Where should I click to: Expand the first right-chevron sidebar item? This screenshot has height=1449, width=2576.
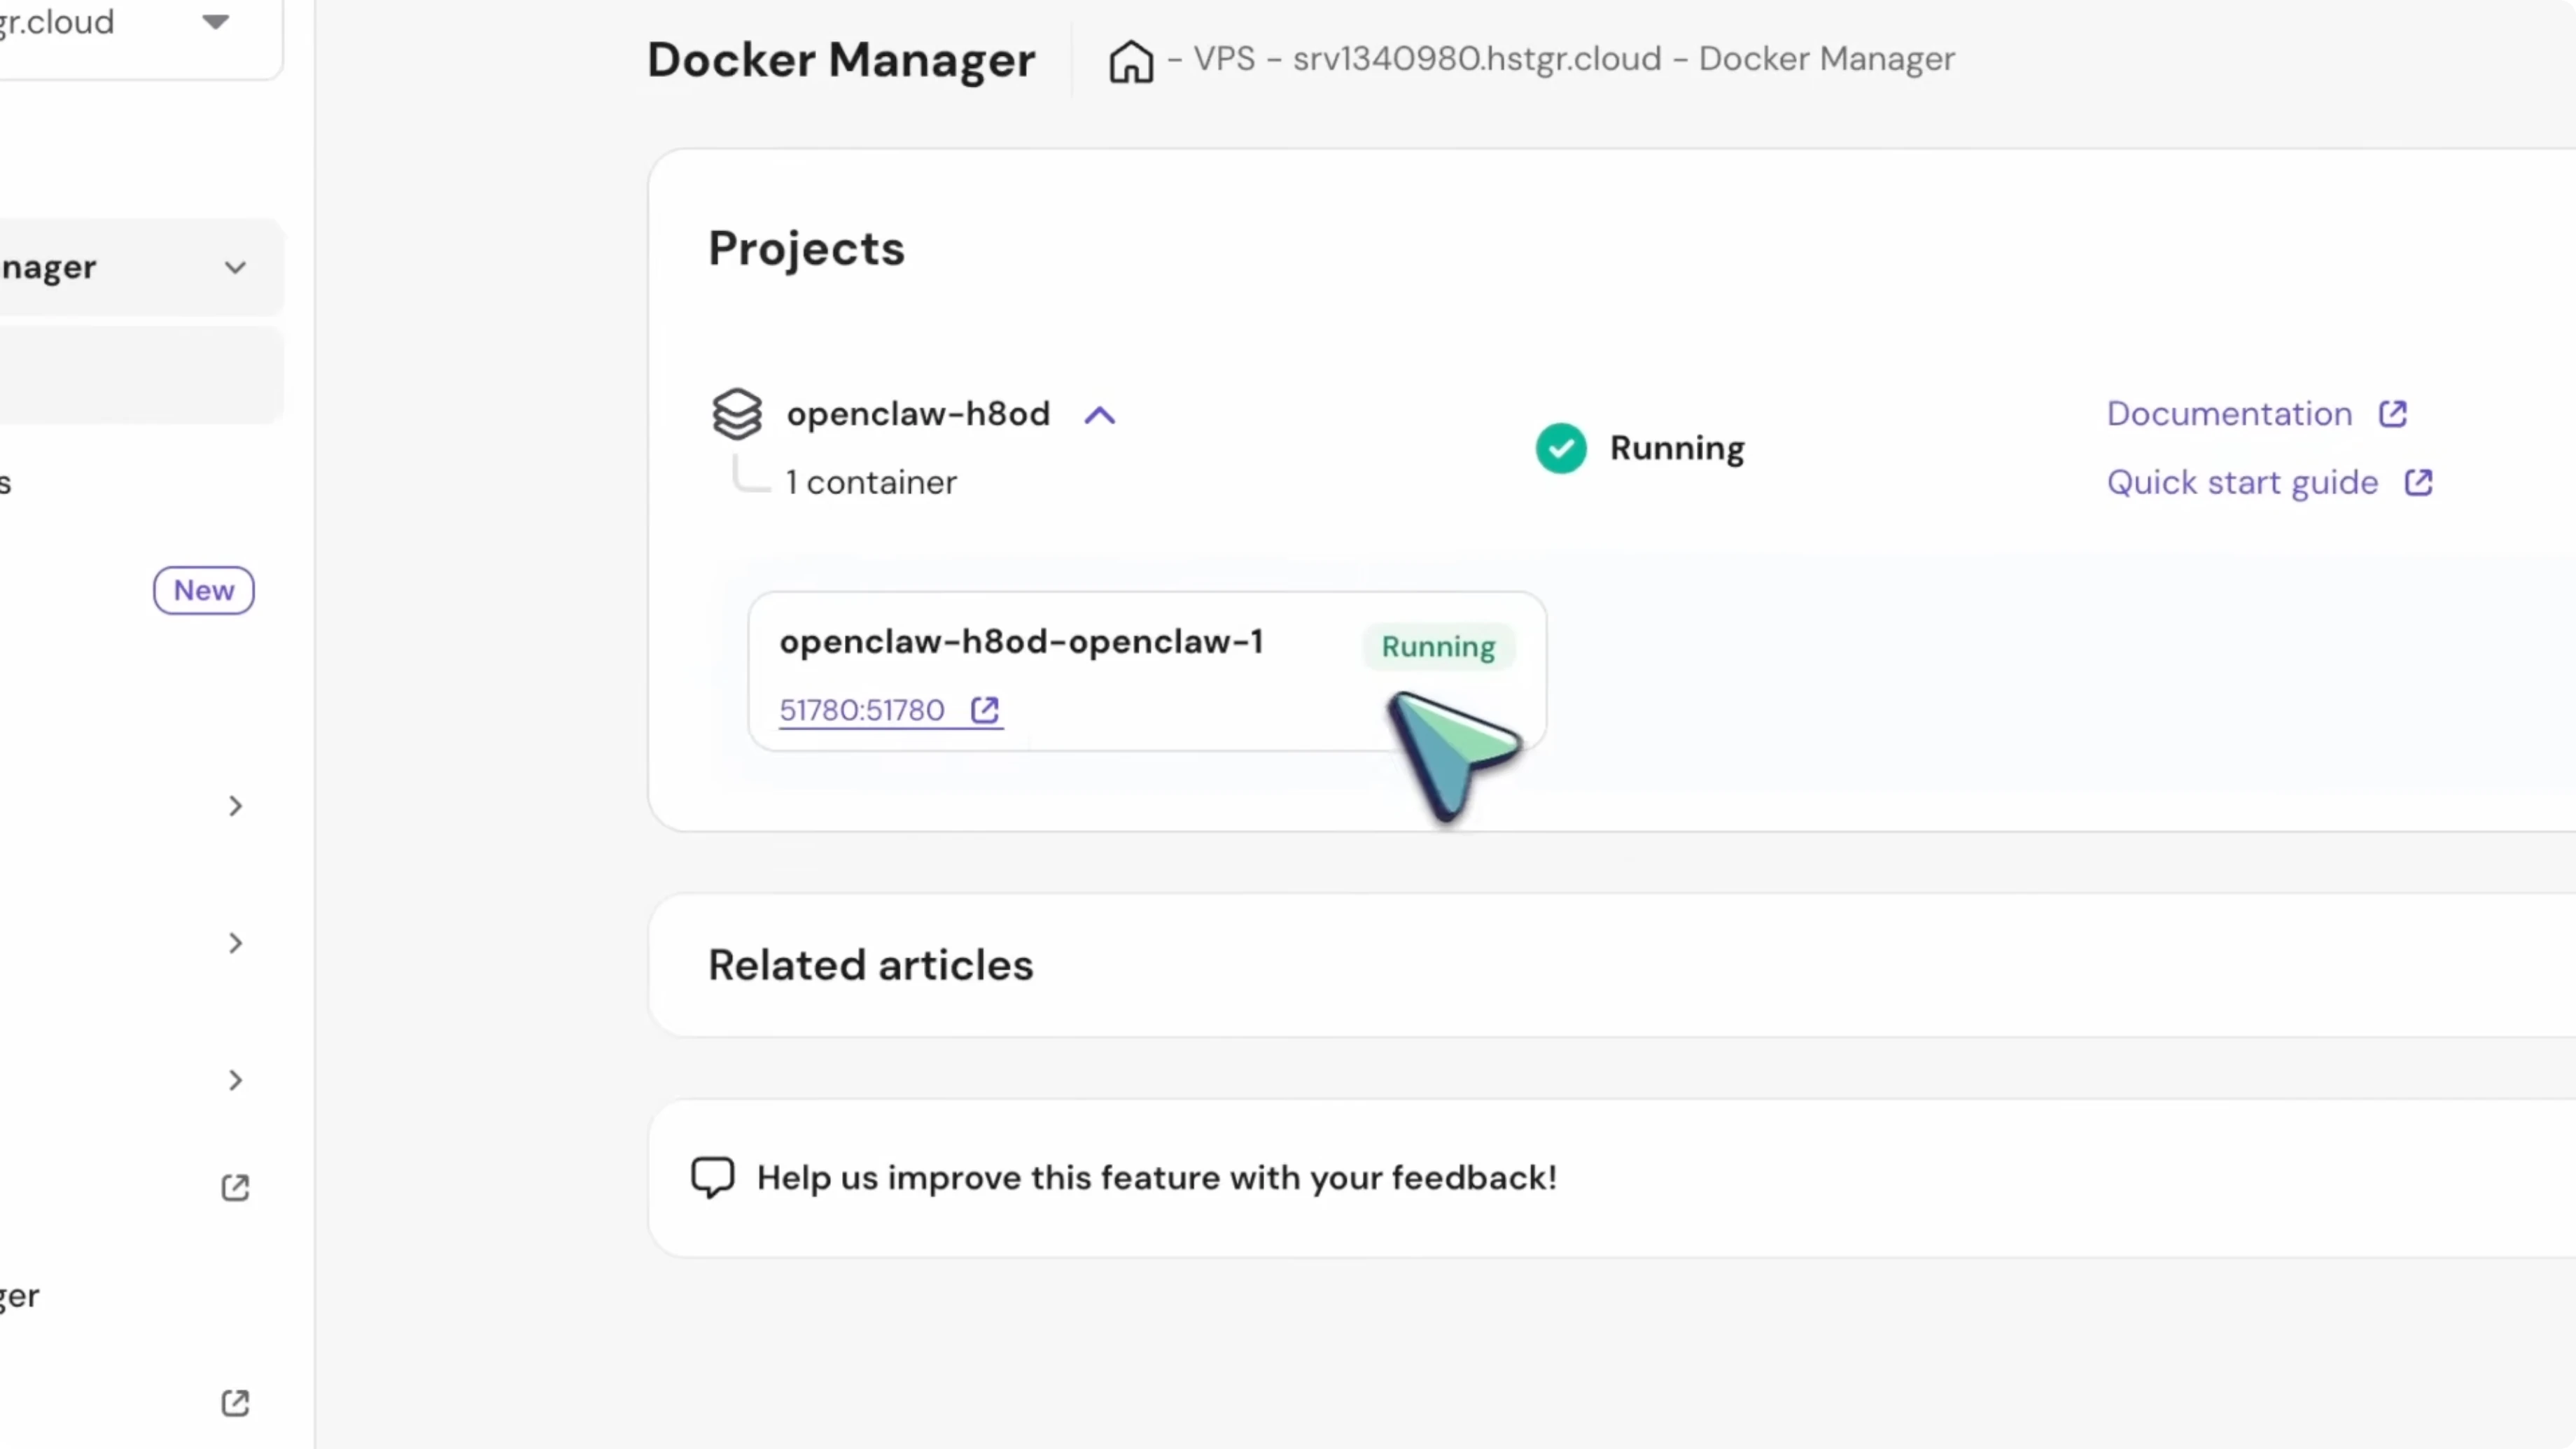point(235,806)
